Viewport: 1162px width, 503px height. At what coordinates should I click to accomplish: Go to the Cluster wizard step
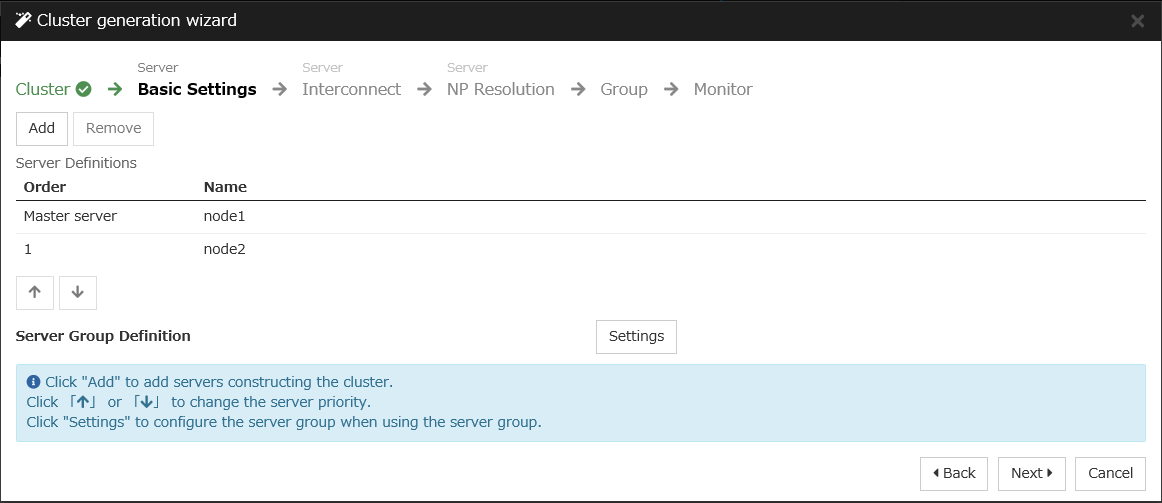[x=43, y=89]
